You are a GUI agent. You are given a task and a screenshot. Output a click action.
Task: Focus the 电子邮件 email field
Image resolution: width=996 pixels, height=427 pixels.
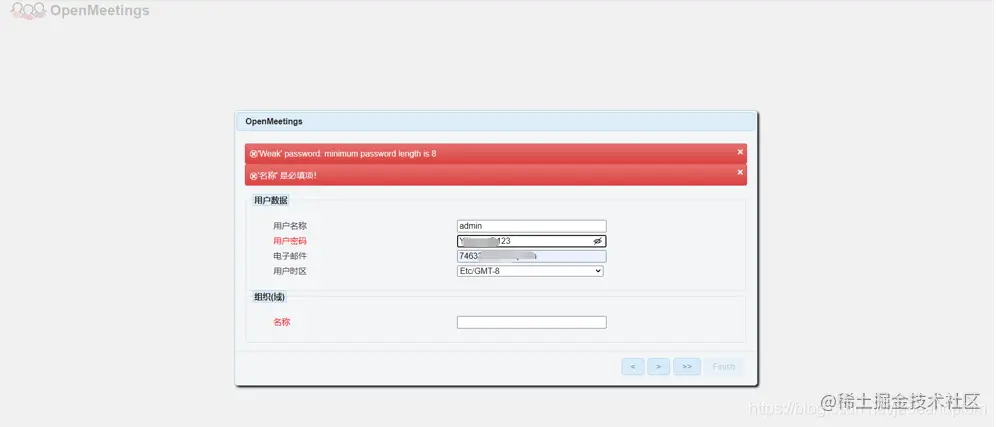532,256
